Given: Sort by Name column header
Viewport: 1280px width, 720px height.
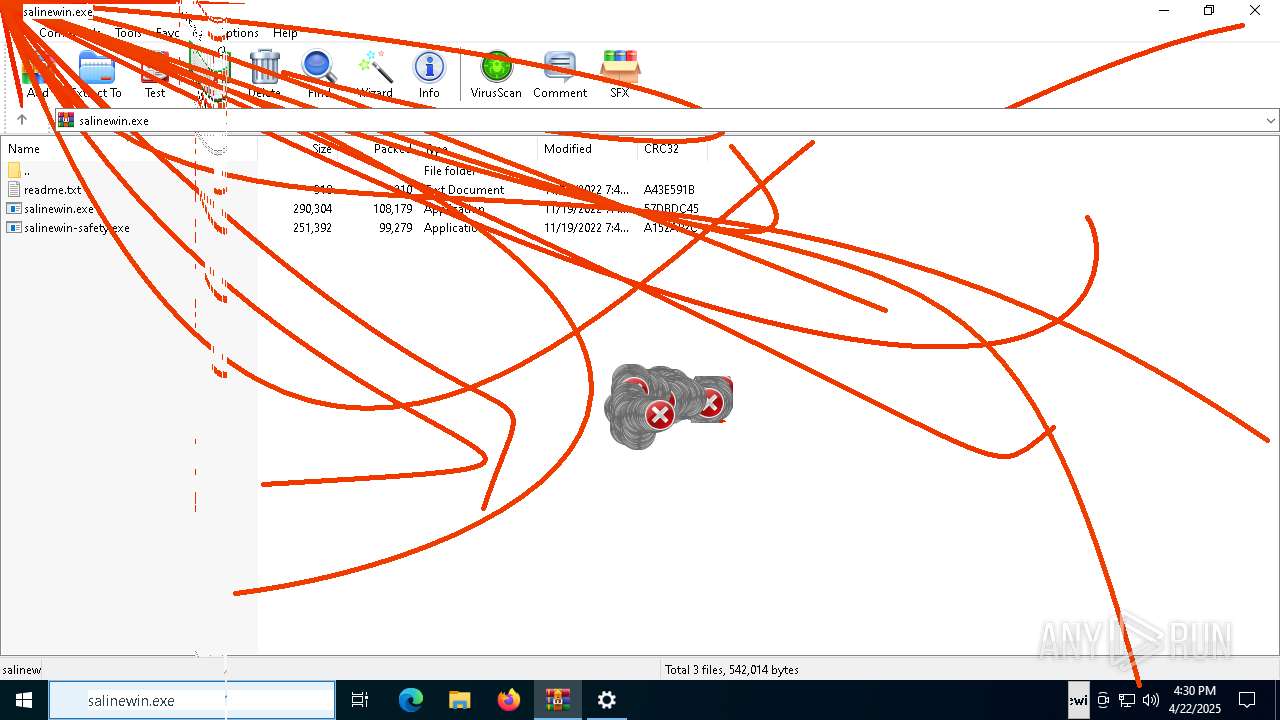Looking at the screenshot, I should click(x=24, y=149).
